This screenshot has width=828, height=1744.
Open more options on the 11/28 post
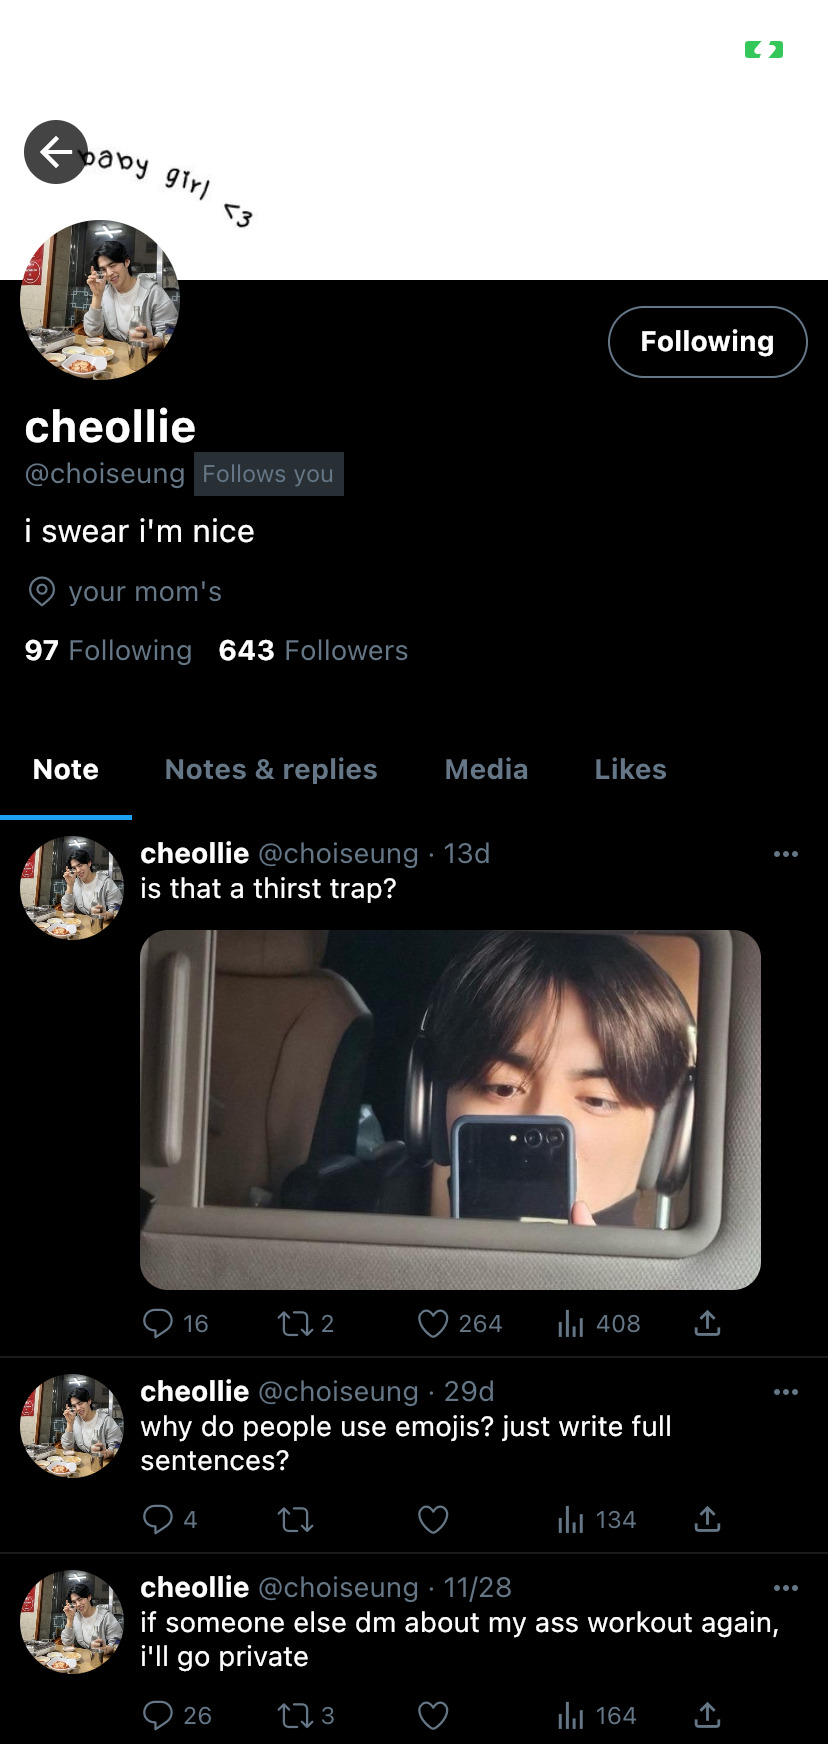point(786,1588)
